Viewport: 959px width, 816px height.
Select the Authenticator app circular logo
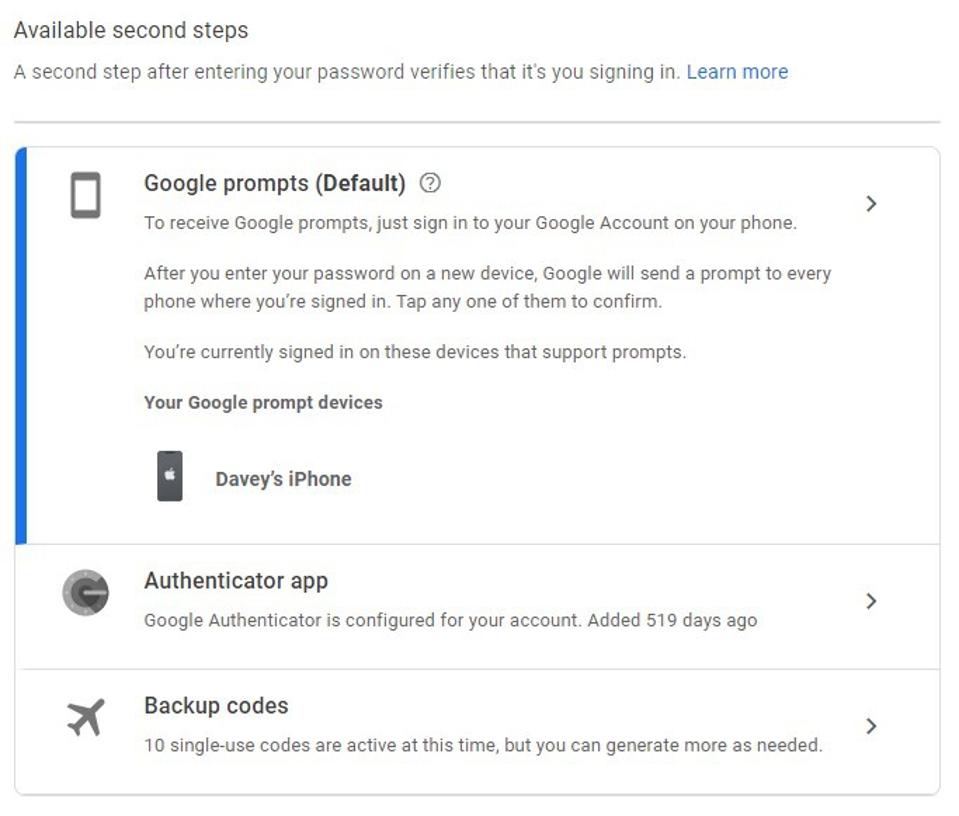(85, 592)
